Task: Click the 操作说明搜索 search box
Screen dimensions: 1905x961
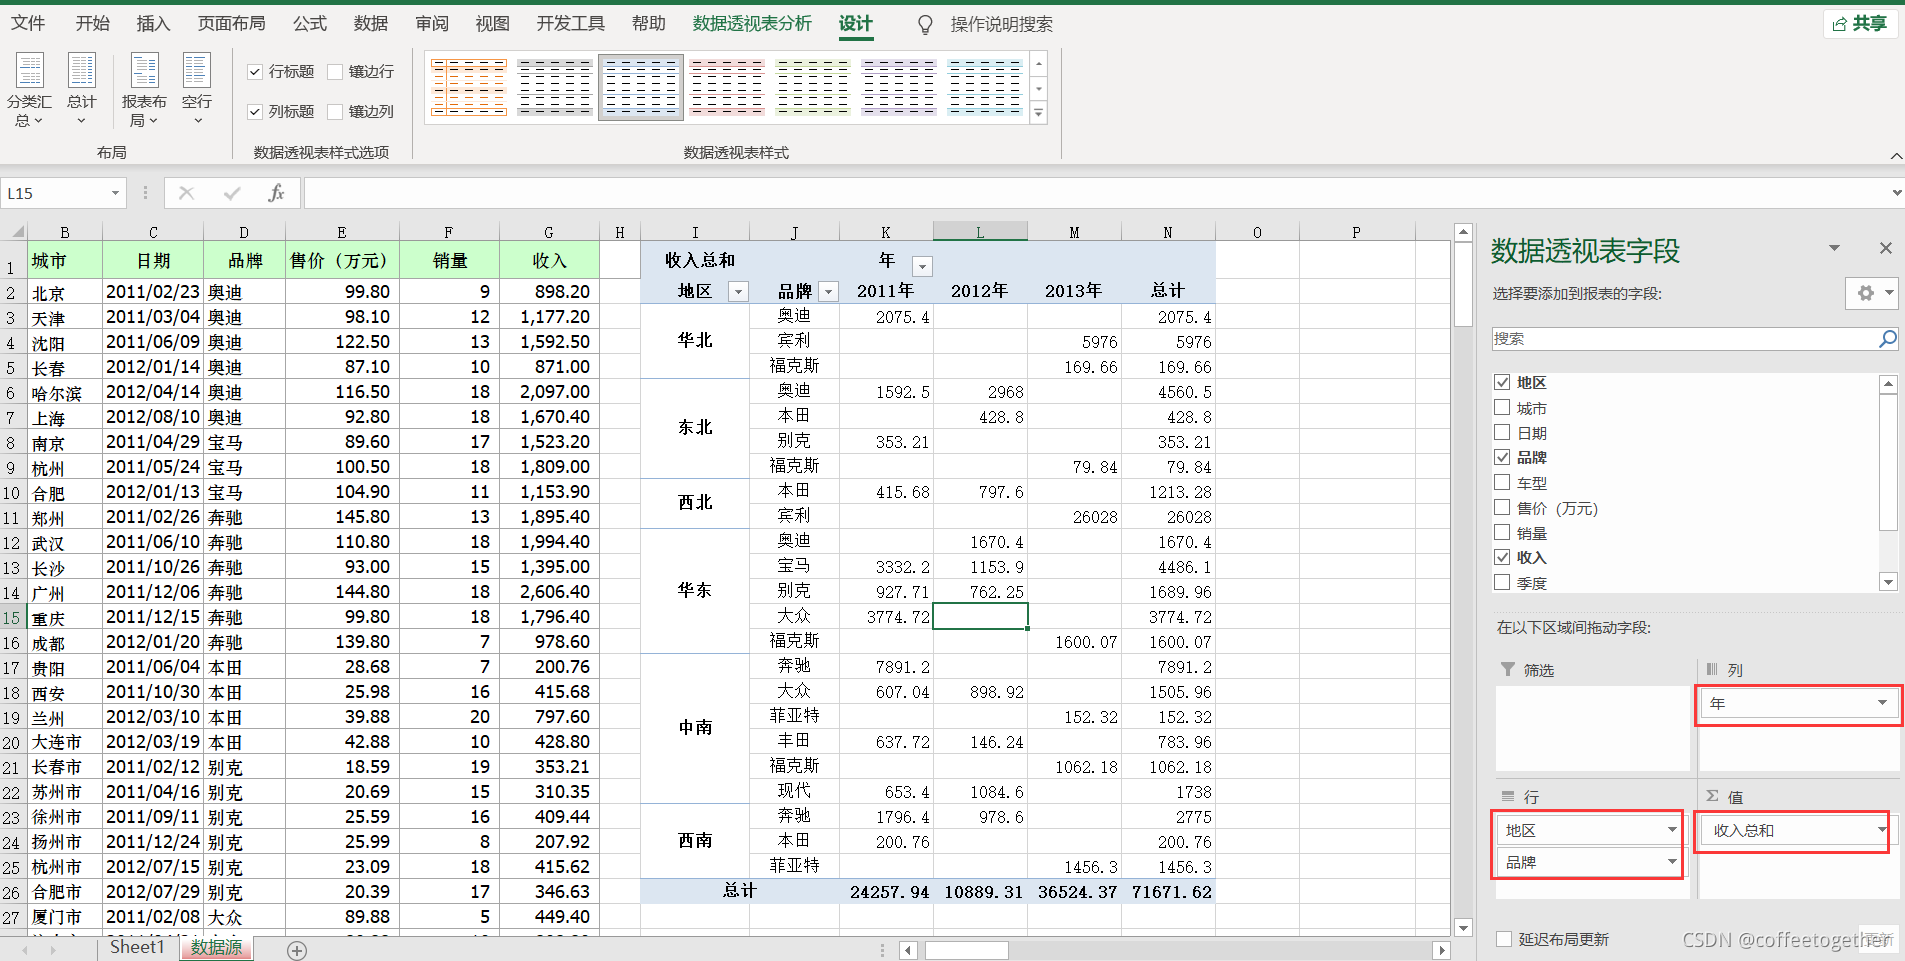Action: (x=1001, y=24)
